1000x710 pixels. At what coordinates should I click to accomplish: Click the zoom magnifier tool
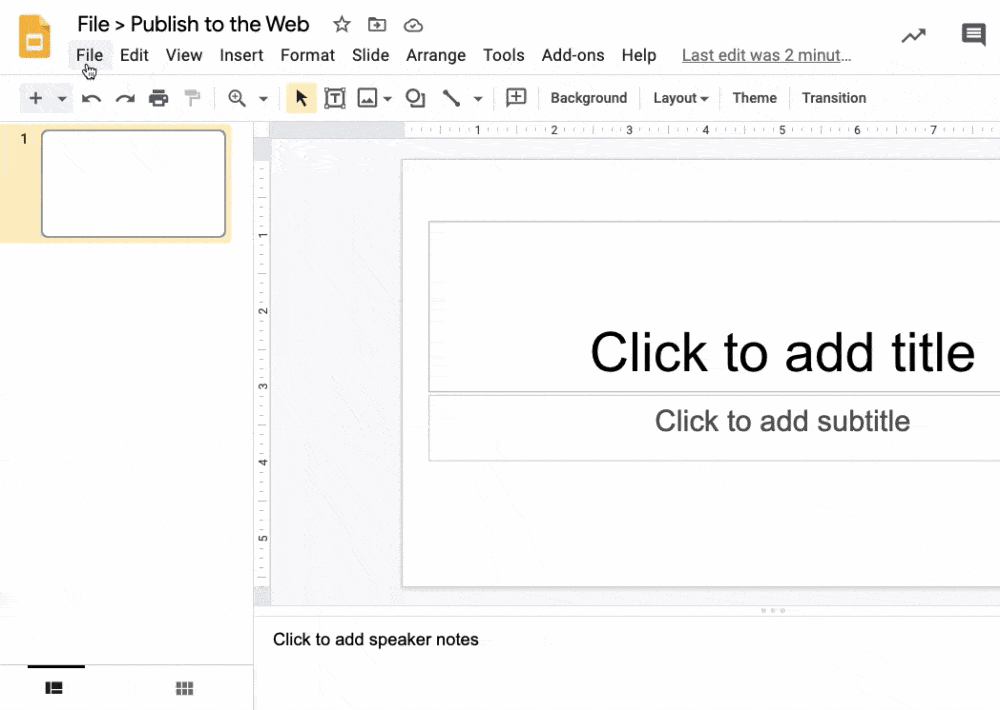(237, 98)
